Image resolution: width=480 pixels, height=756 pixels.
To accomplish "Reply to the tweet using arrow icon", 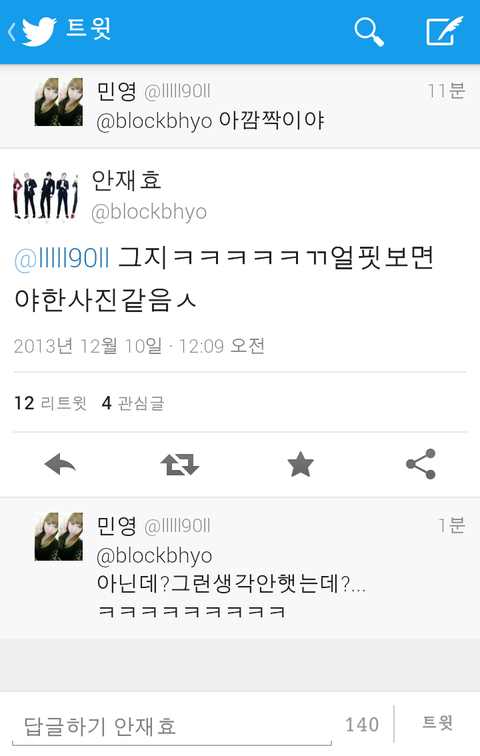I will (60, 464).
